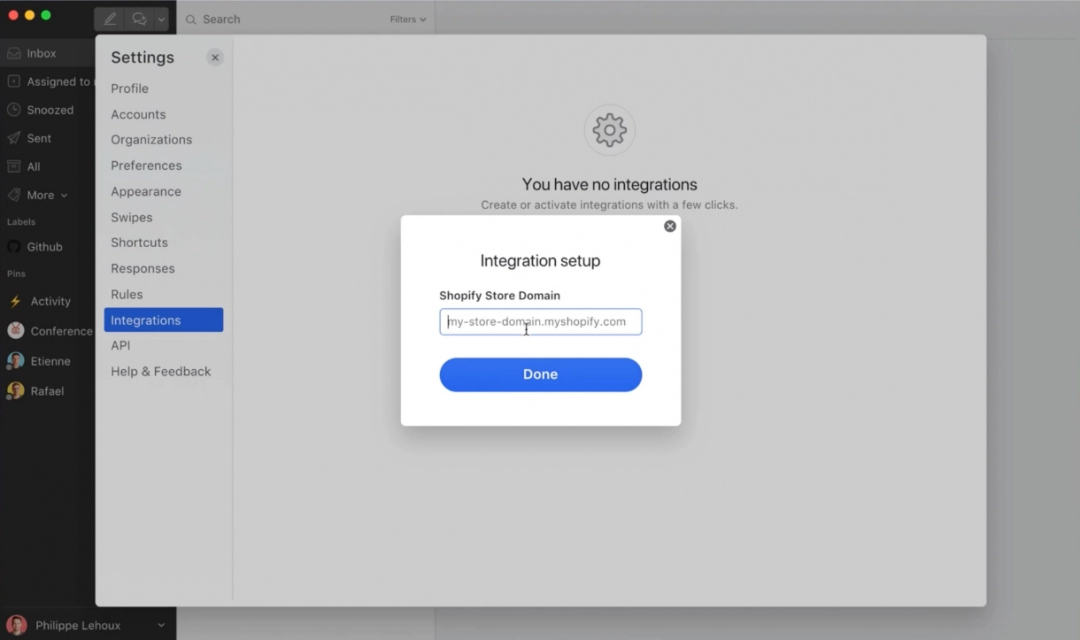Open the Preferences settings section
1080x640 pixels.
[x=146, y=166]
